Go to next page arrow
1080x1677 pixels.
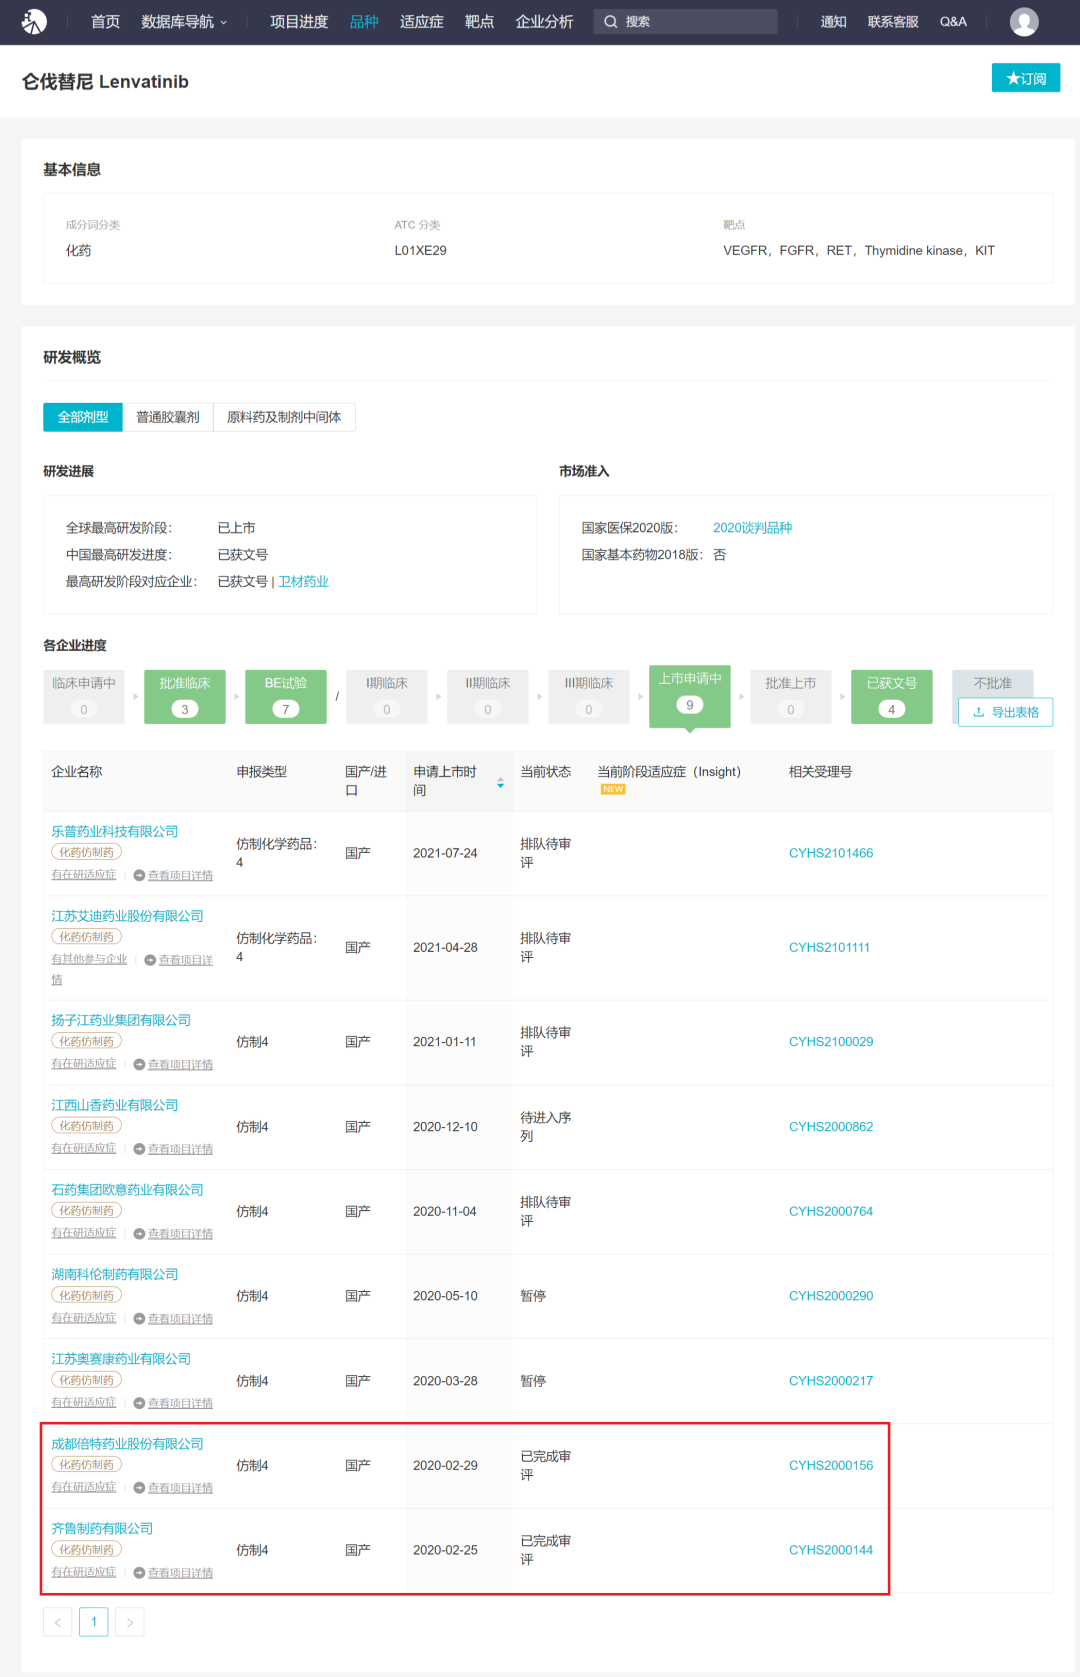click(x=130, y=1622)
